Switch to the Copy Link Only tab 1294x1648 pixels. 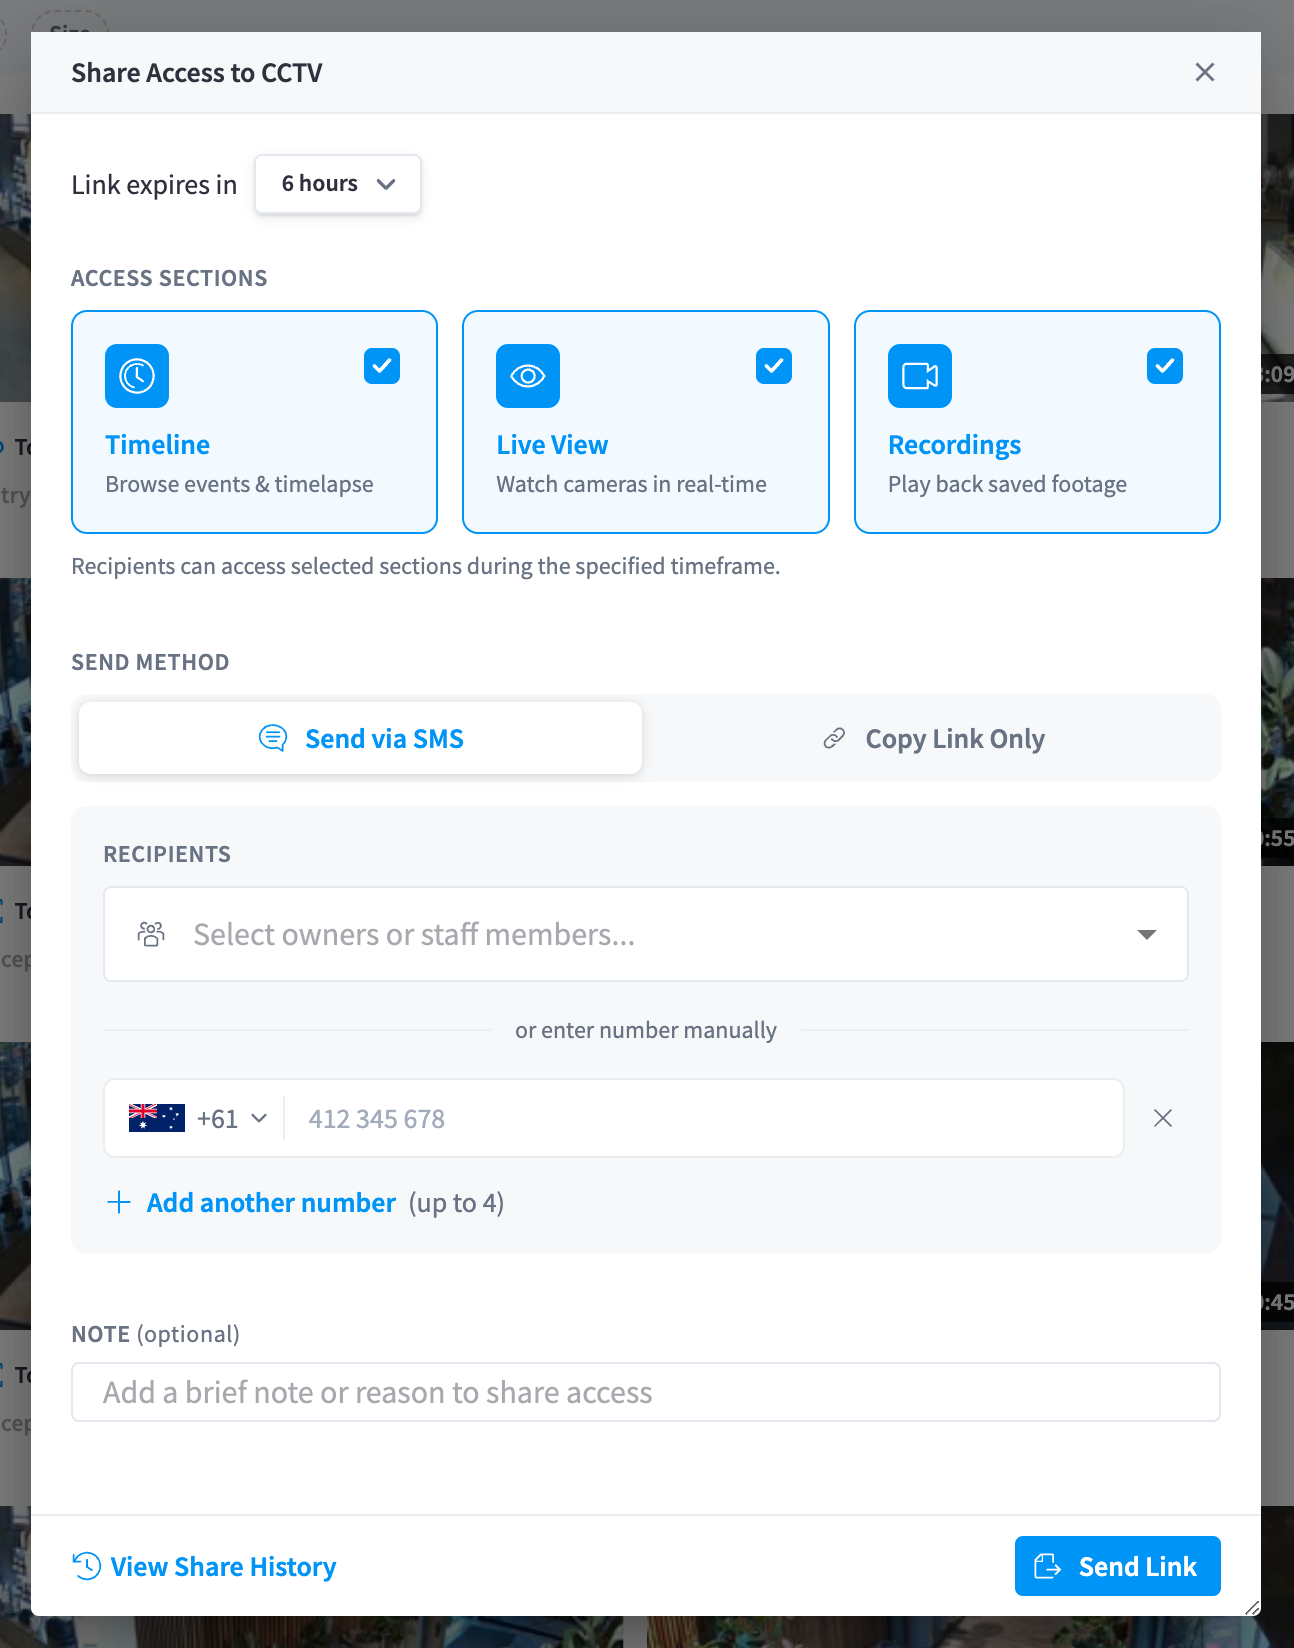pyautogui.click(x=932, y=738)
